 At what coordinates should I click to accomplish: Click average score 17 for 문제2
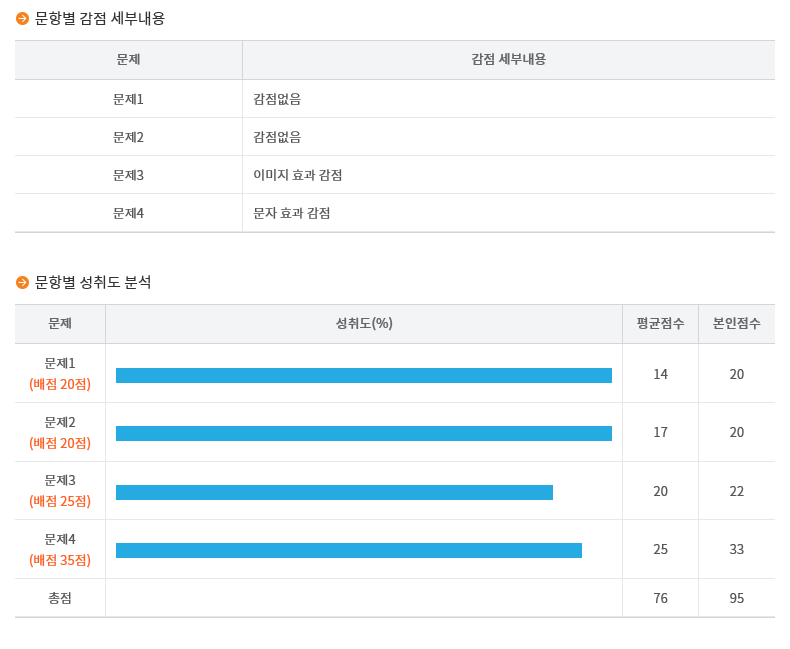coord(661,432)
